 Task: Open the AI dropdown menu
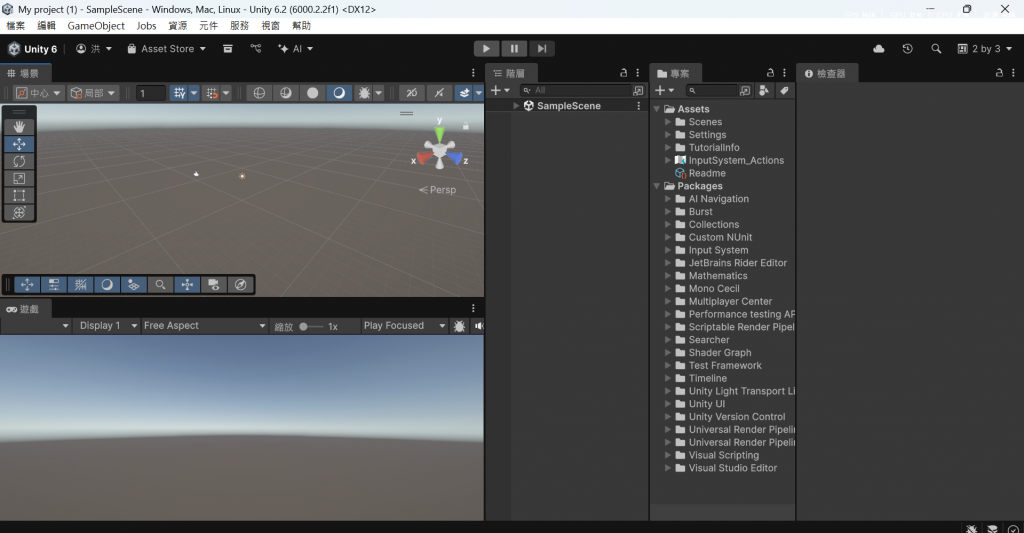point(295,49)
